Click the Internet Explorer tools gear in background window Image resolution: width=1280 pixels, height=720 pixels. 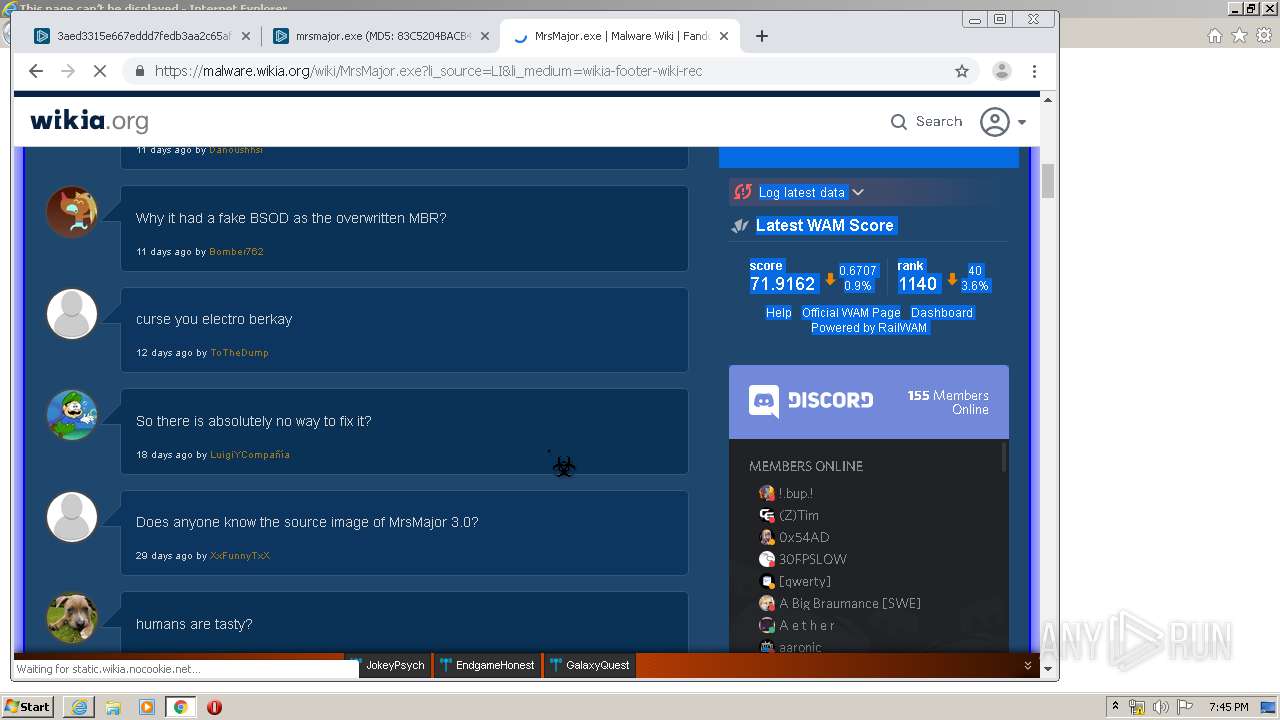pyautogui.click(x=1264, y=36)
